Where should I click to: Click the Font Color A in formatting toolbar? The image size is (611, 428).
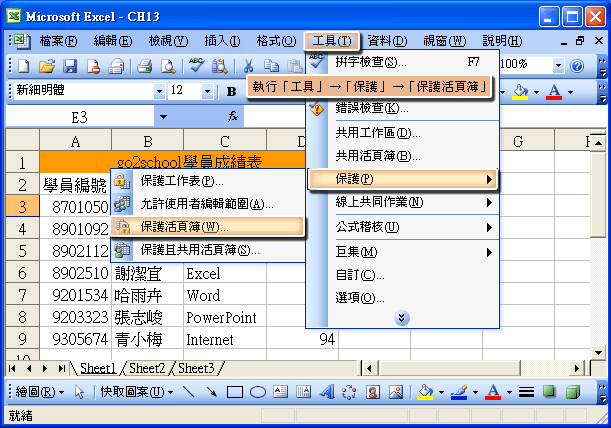[x=554, y=92]
